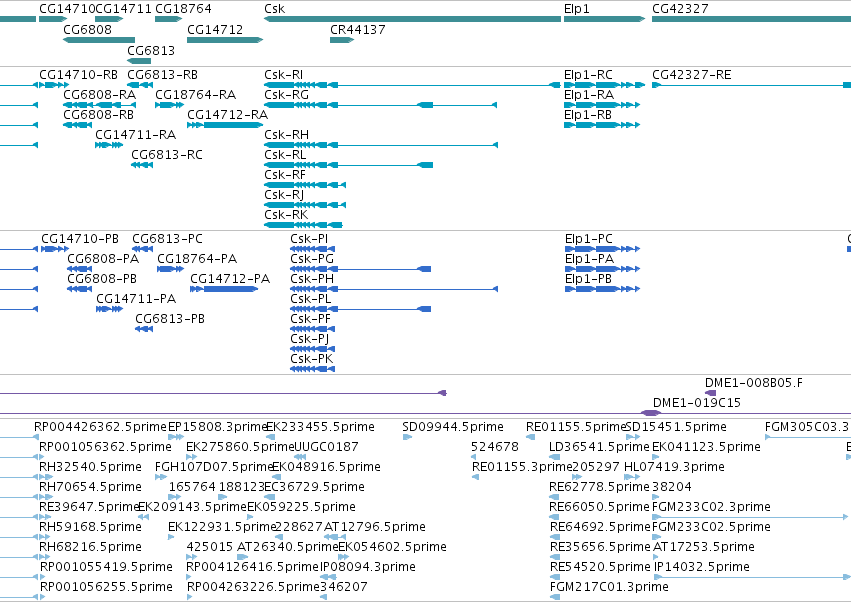Viewport: 851px width, 602px height.
Task: Click protein Csk-PI
Action: tap(313, 249)
